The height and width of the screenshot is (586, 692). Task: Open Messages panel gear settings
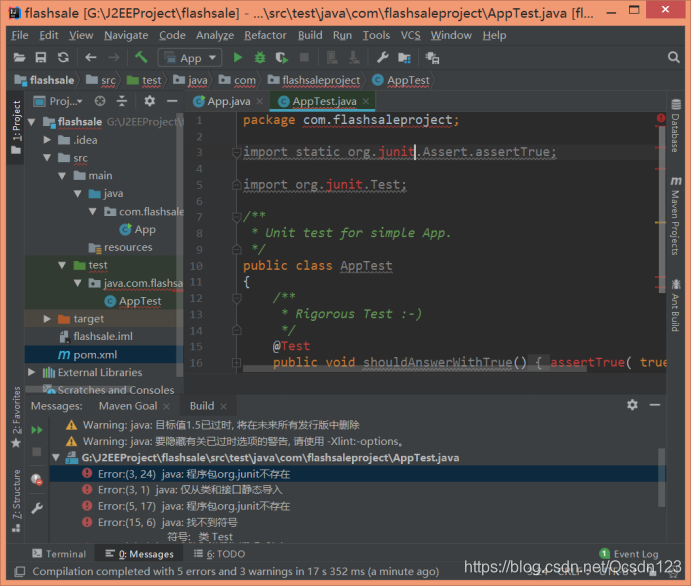pos(632,405)
